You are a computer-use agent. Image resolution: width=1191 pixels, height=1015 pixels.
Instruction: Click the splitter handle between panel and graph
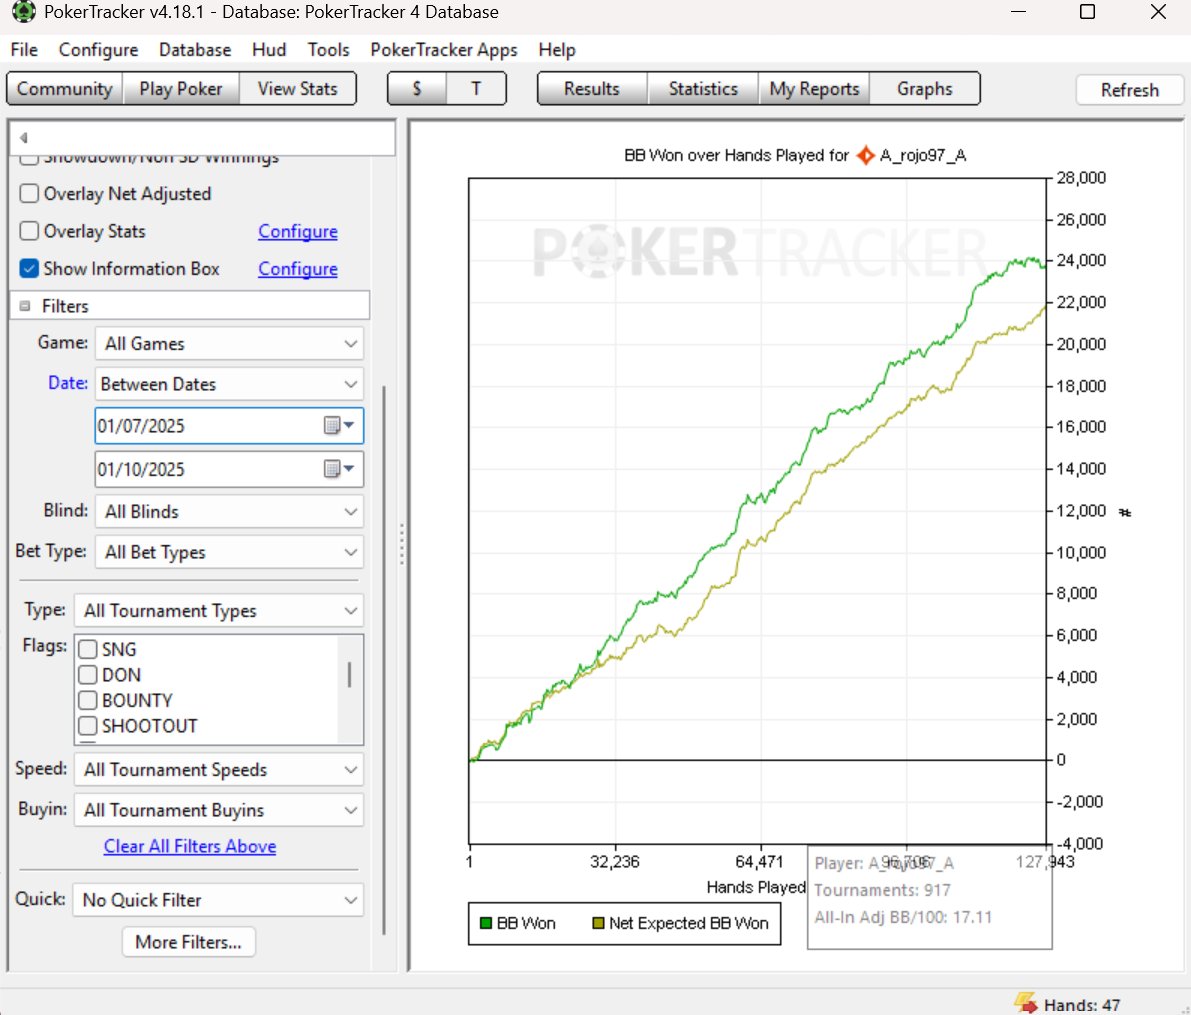click(402, 543)
